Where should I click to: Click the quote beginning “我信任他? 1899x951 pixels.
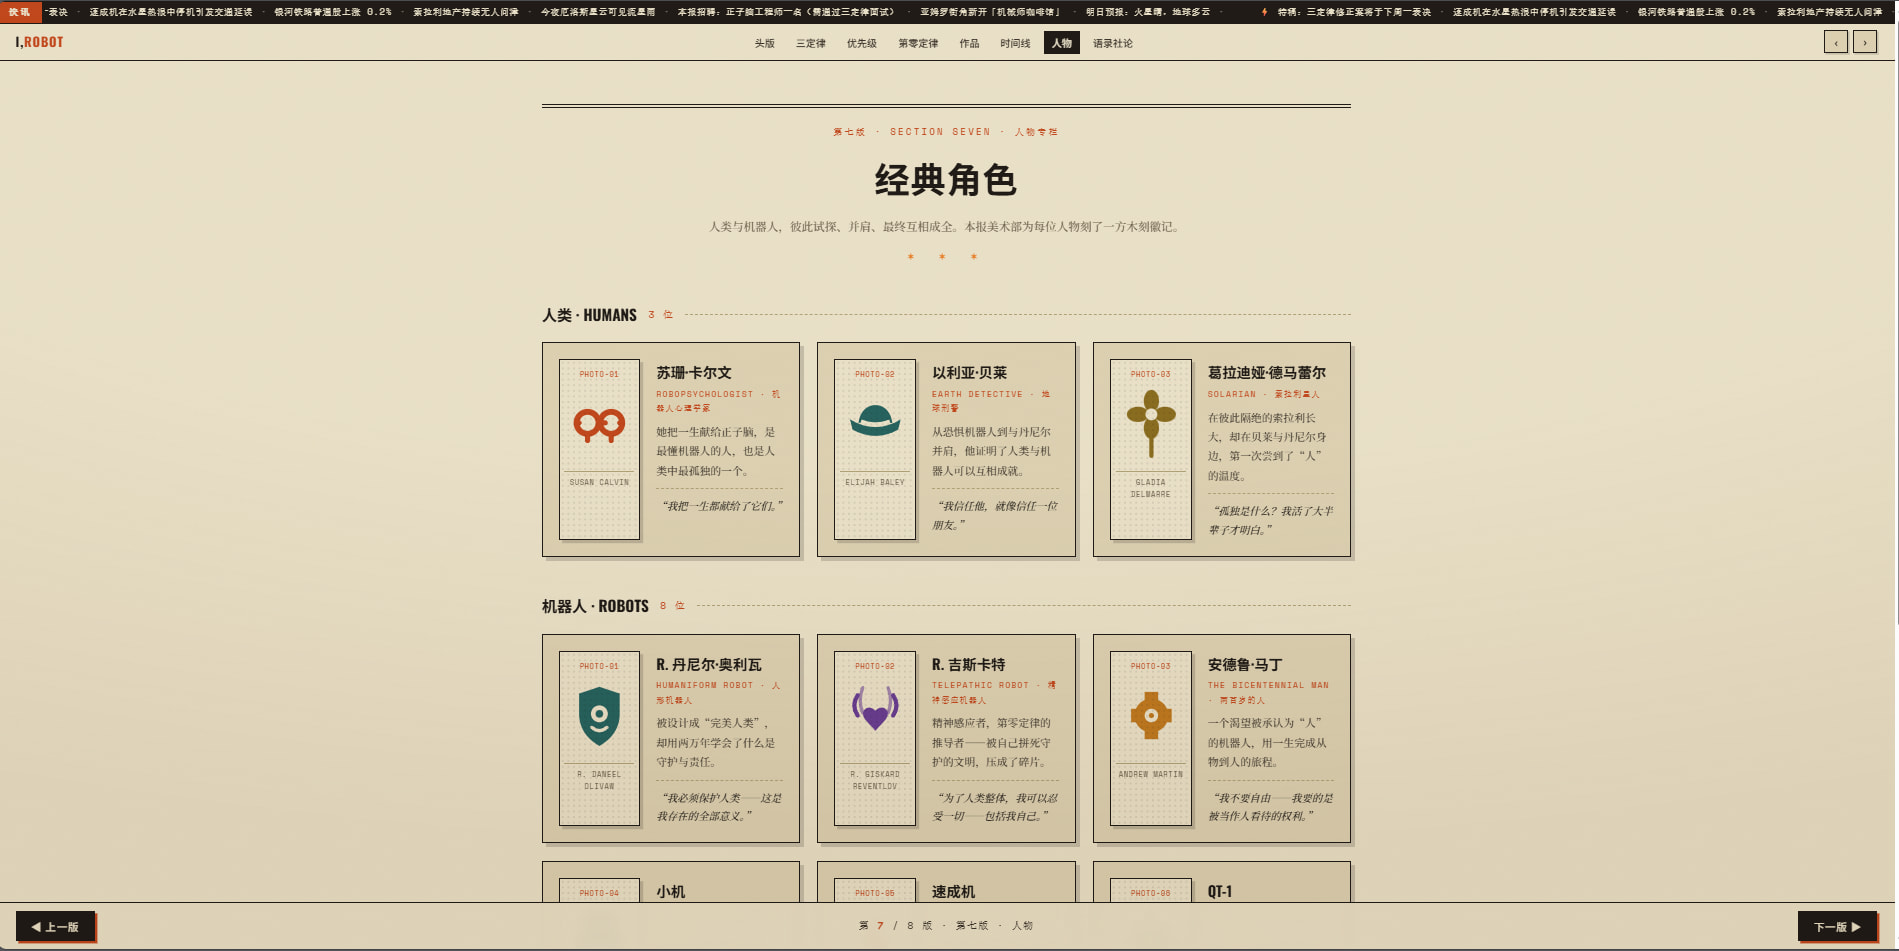[995, 515]
